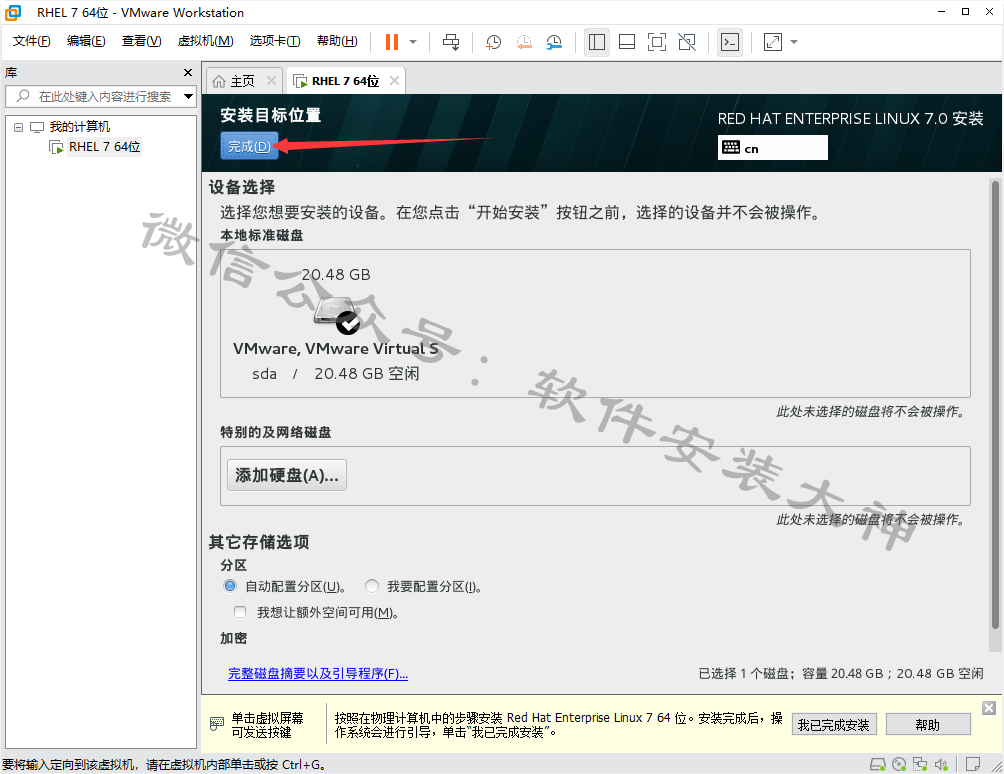This screenshot has width=1004, height=774.
Task: Click the message log note icon
Action: 973,764
